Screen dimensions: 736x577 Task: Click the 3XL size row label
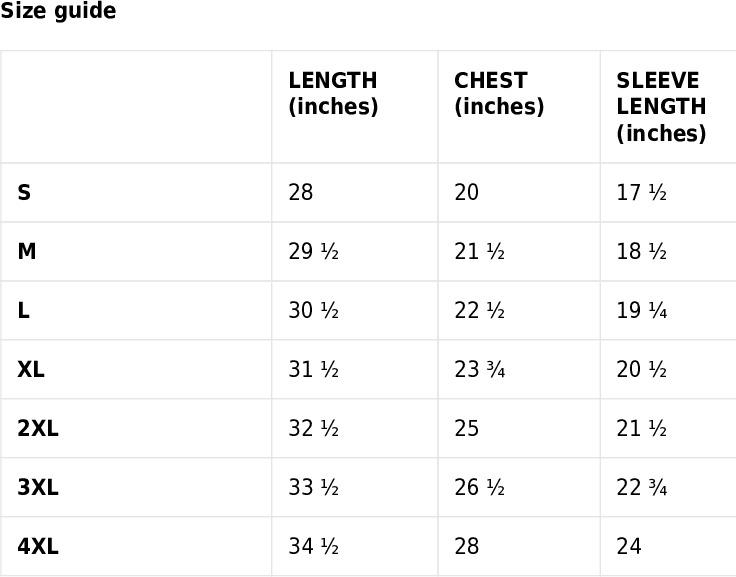[x=38, y=487]
